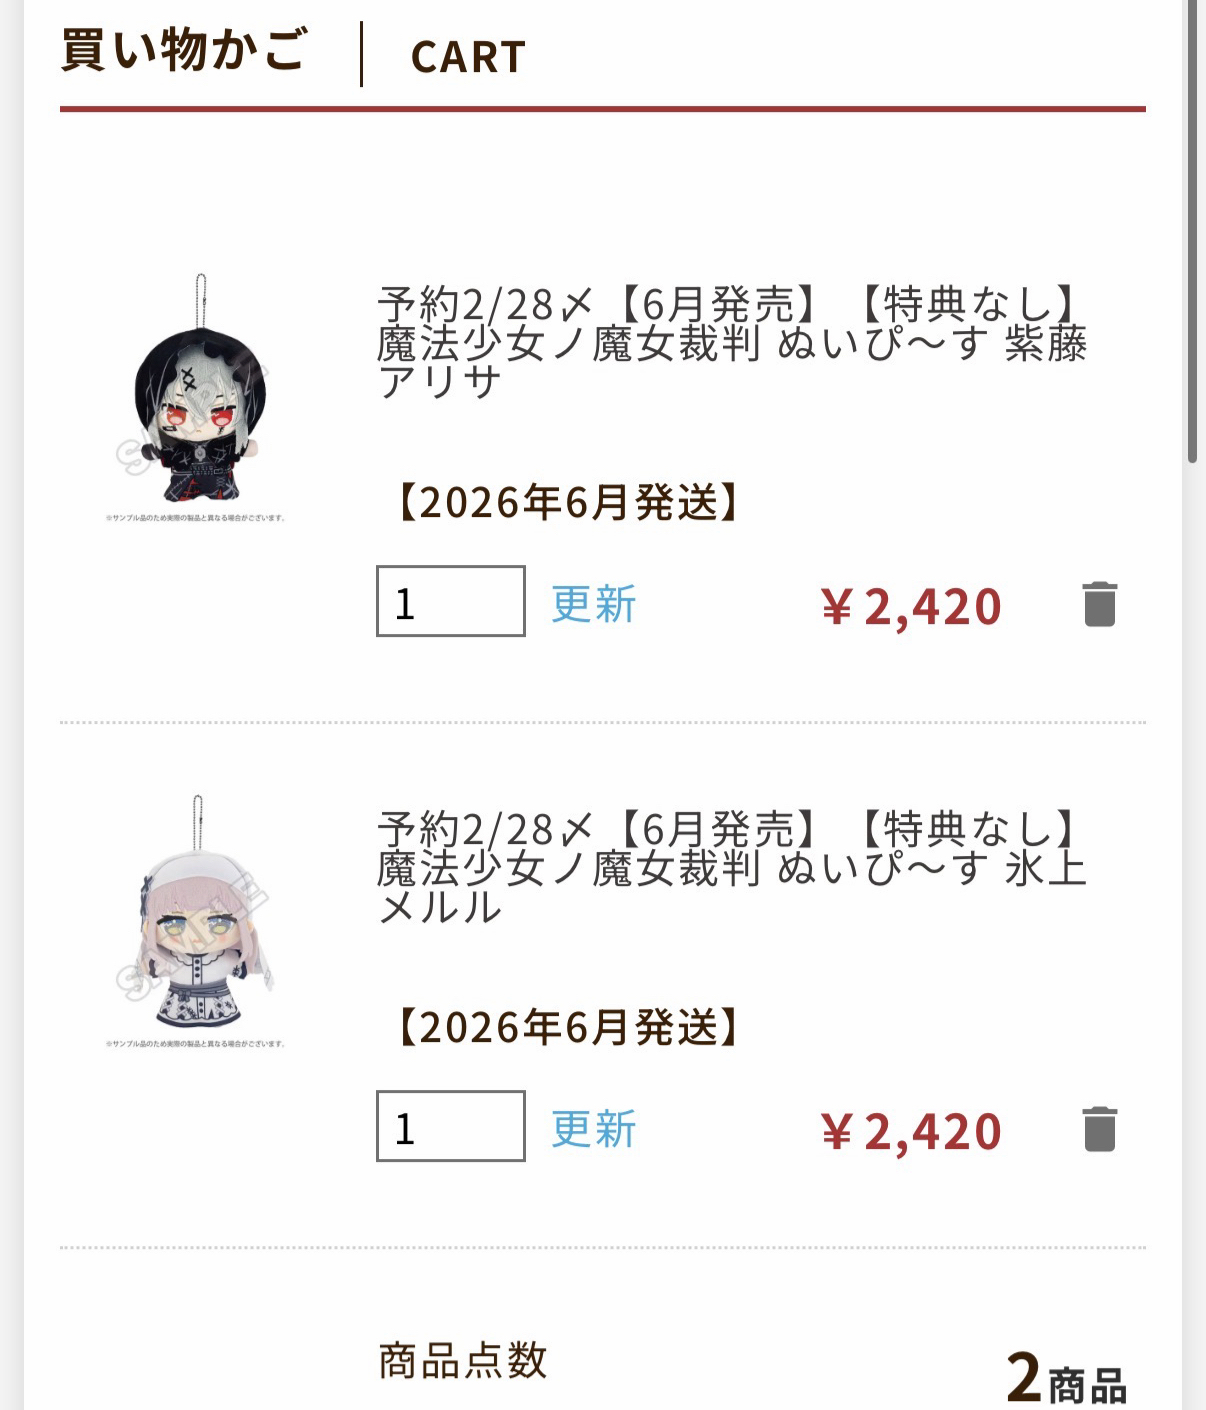
Task: Focus the quantity box for 氷上メルル
Action: pyautogui.click(x=451, y=1126)
